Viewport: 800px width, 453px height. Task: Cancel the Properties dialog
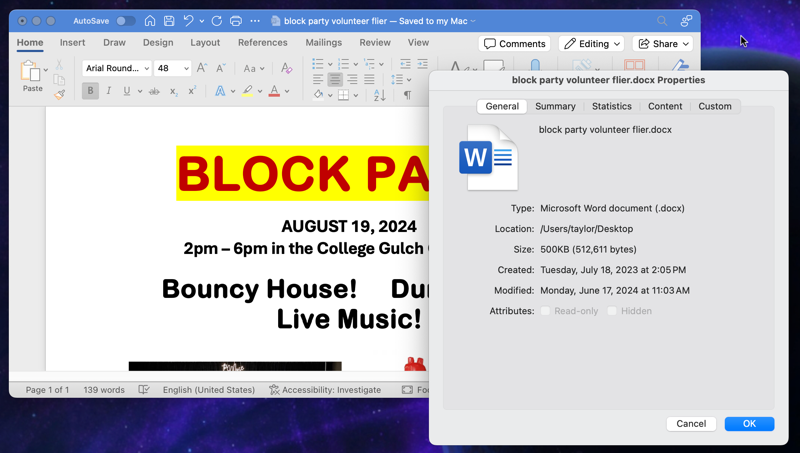(x=691, y=423)
